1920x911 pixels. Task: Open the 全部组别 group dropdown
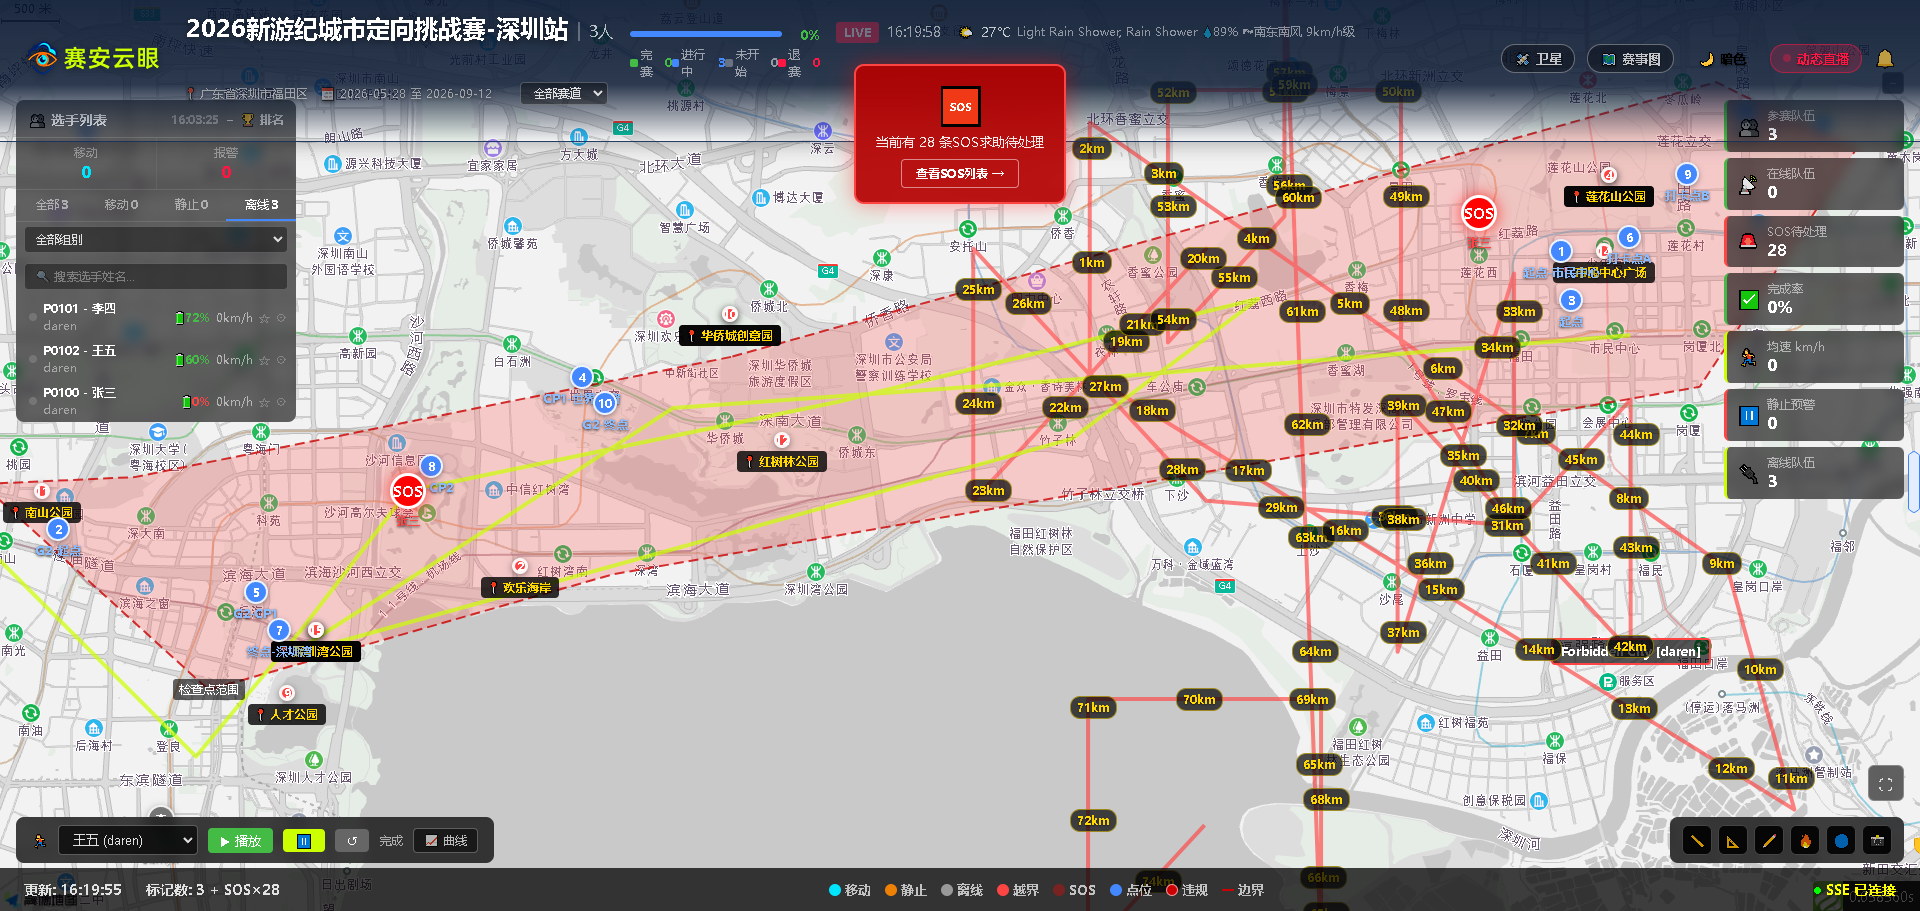coord(156,240)
